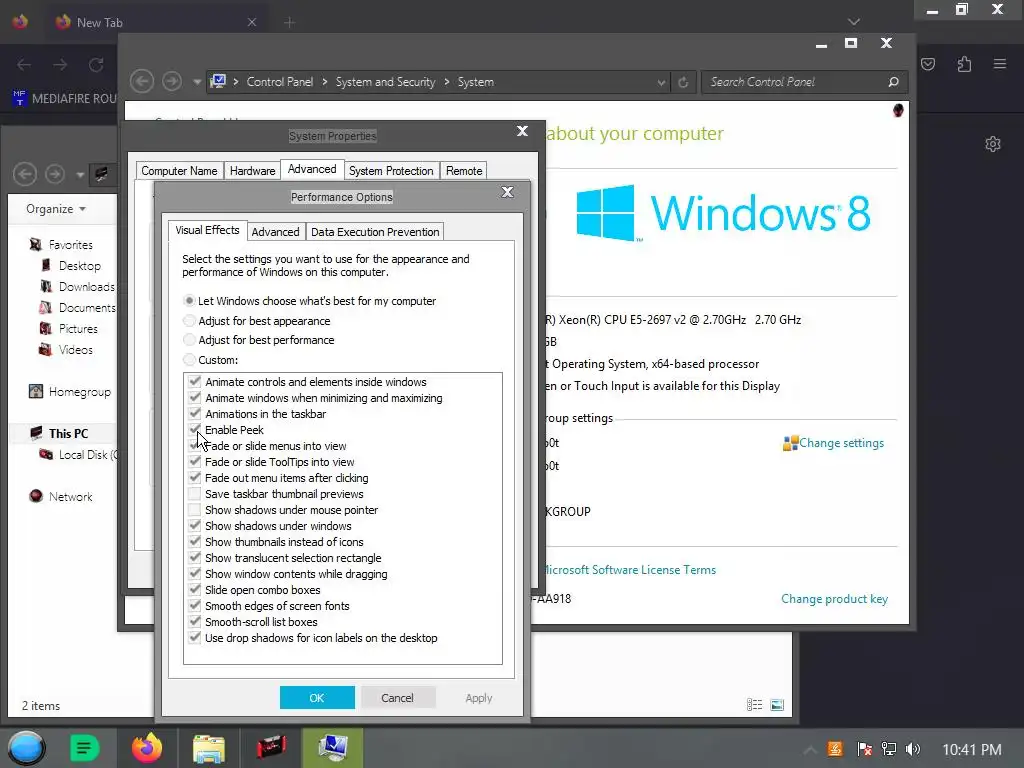Switch to the Advanced tab in Performance Options
Image resolution: width=1024 pixels, height=768 pixels.
276,232
